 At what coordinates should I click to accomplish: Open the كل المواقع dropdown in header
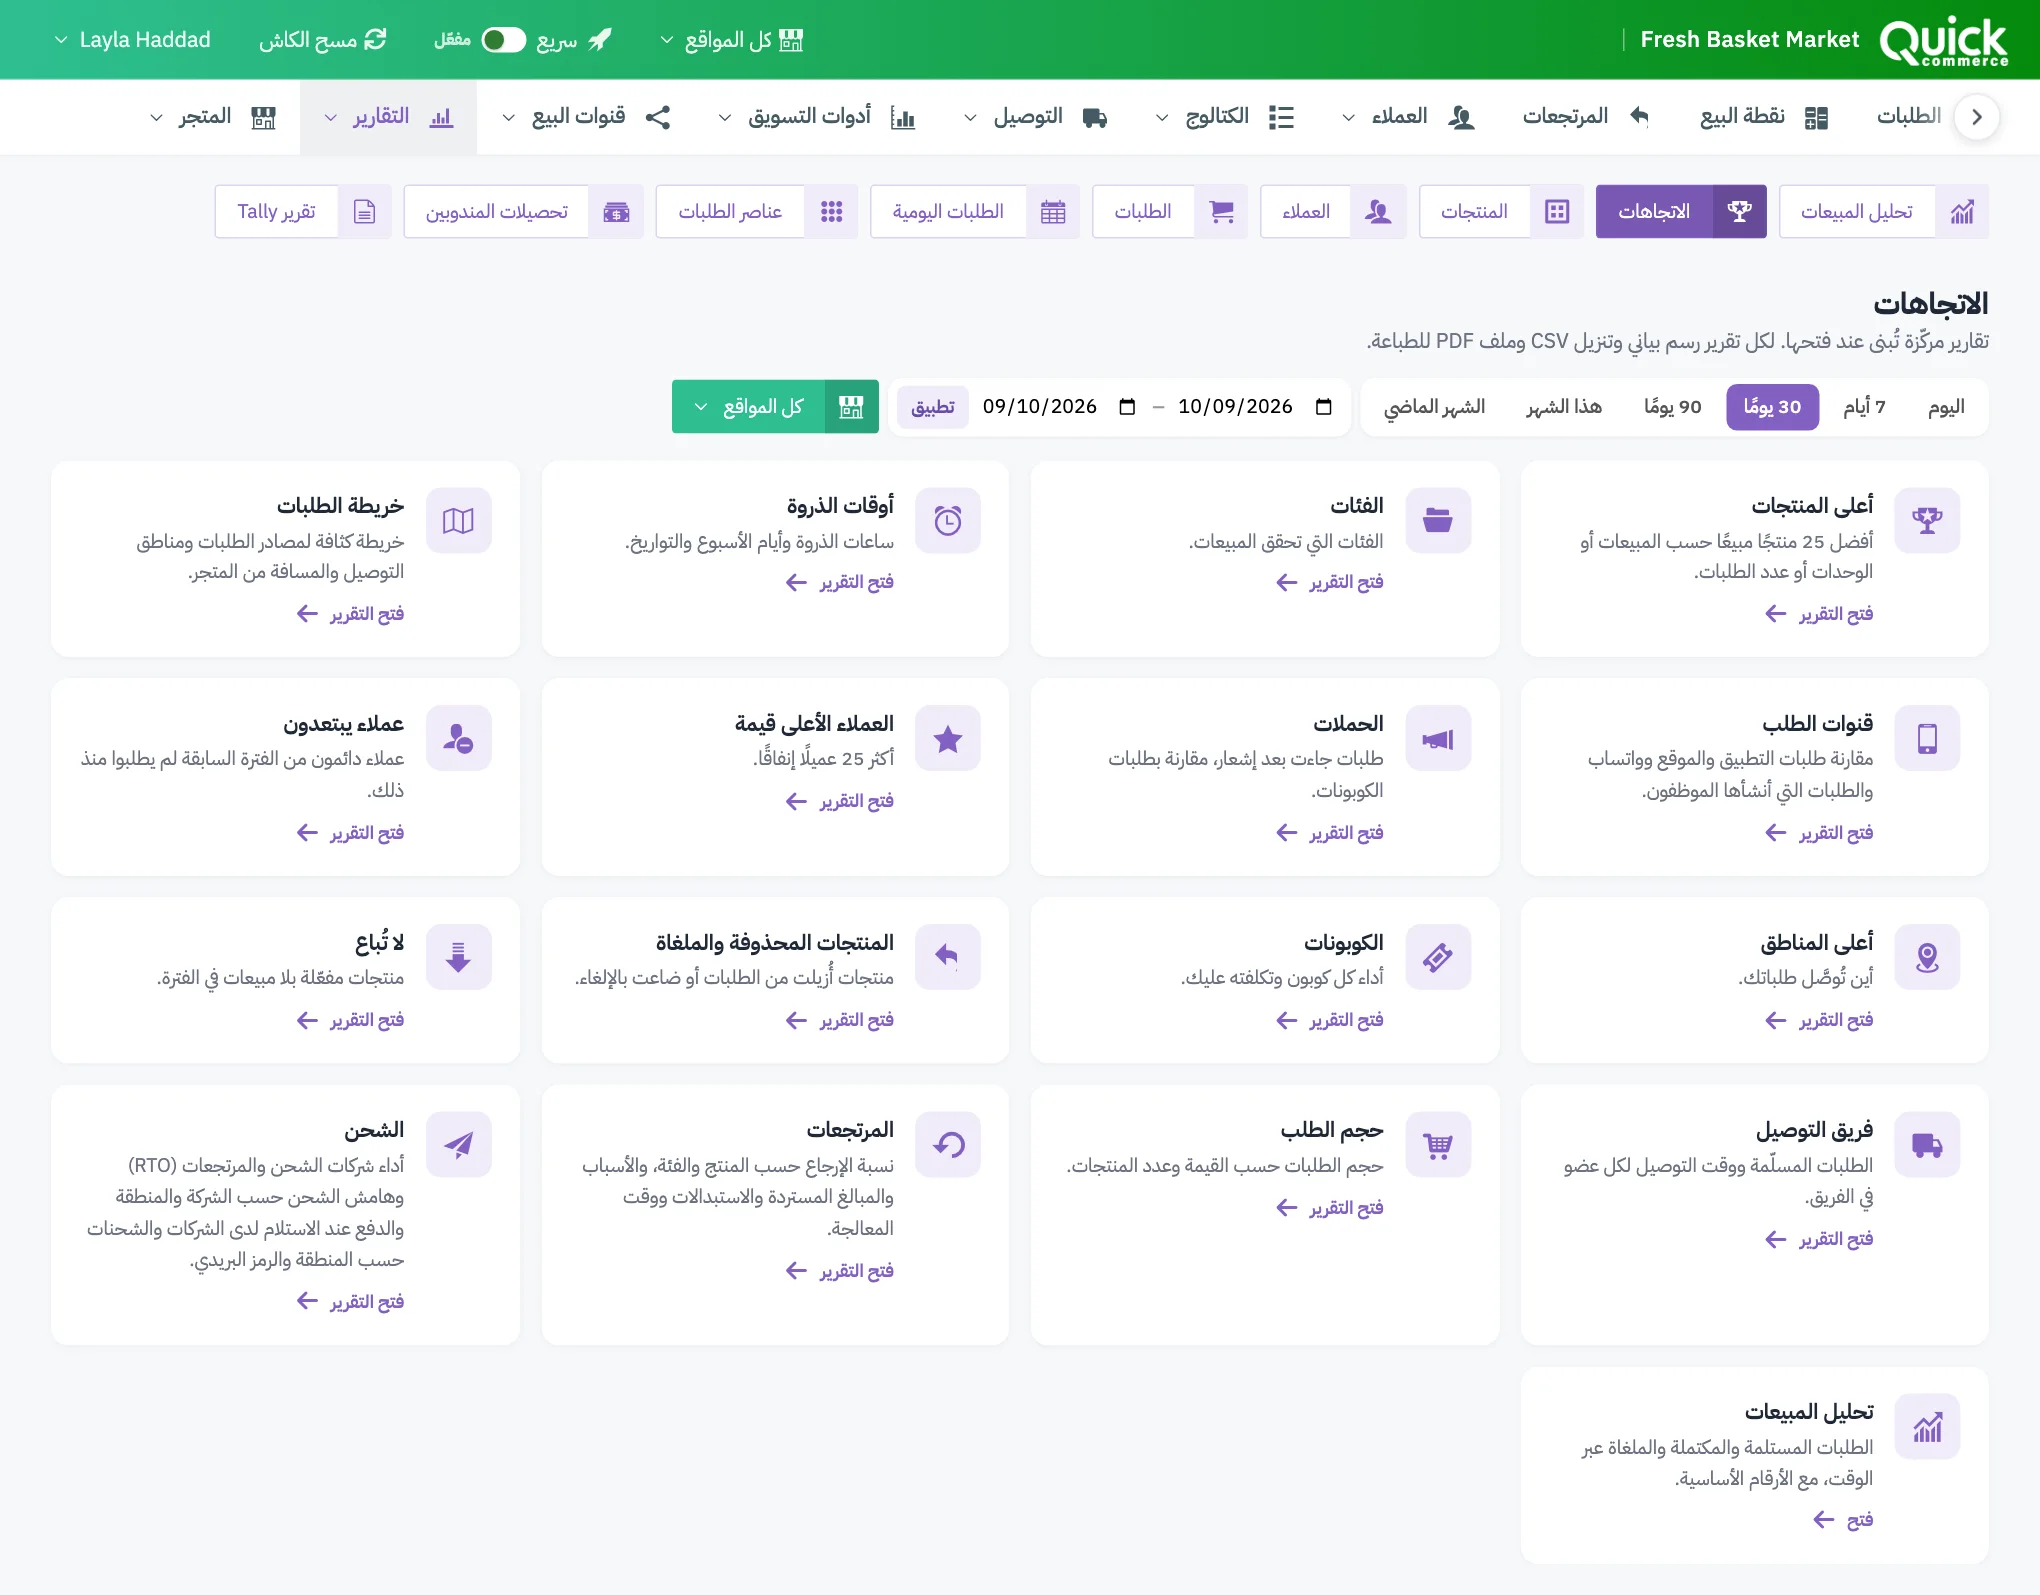click(732, 40)
